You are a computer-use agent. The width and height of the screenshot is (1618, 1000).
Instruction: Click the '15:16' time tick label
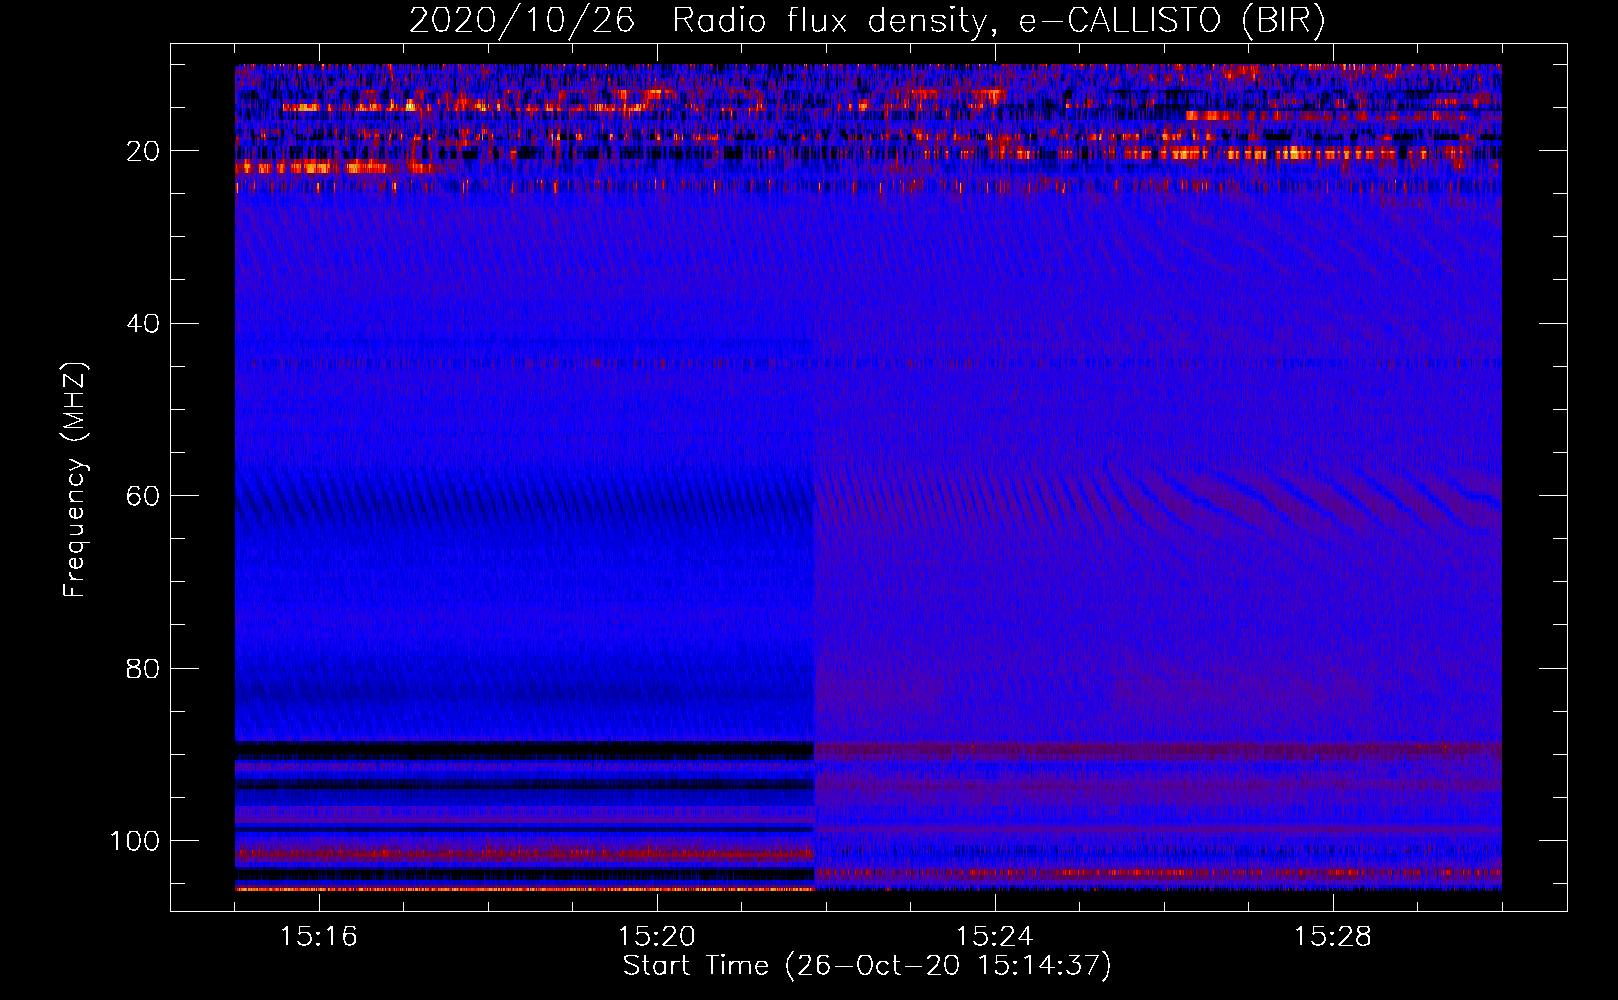click(319, 936)
